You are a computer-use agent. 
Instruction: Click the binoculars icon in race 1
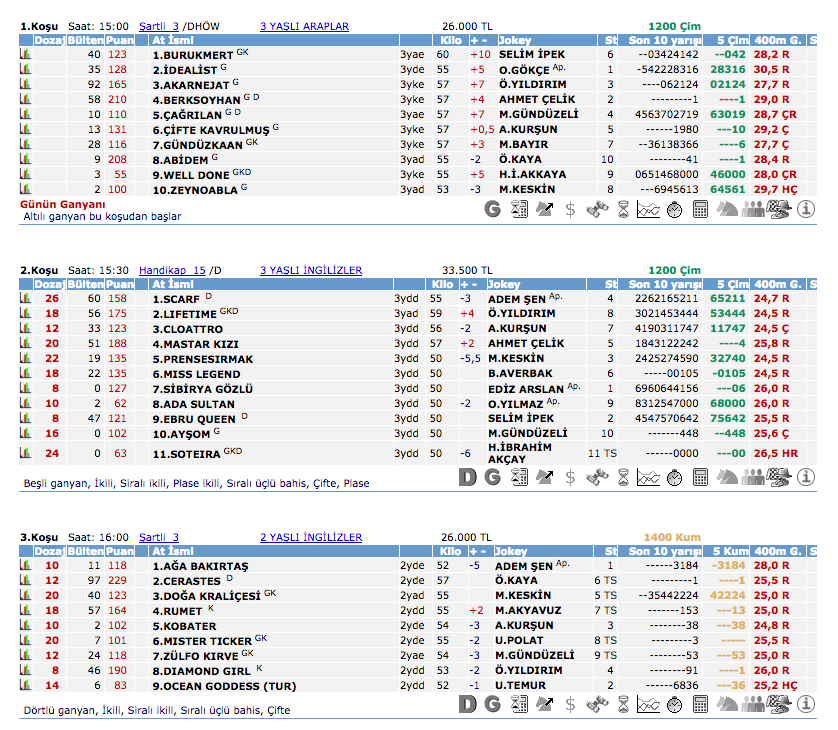(597, 209)
